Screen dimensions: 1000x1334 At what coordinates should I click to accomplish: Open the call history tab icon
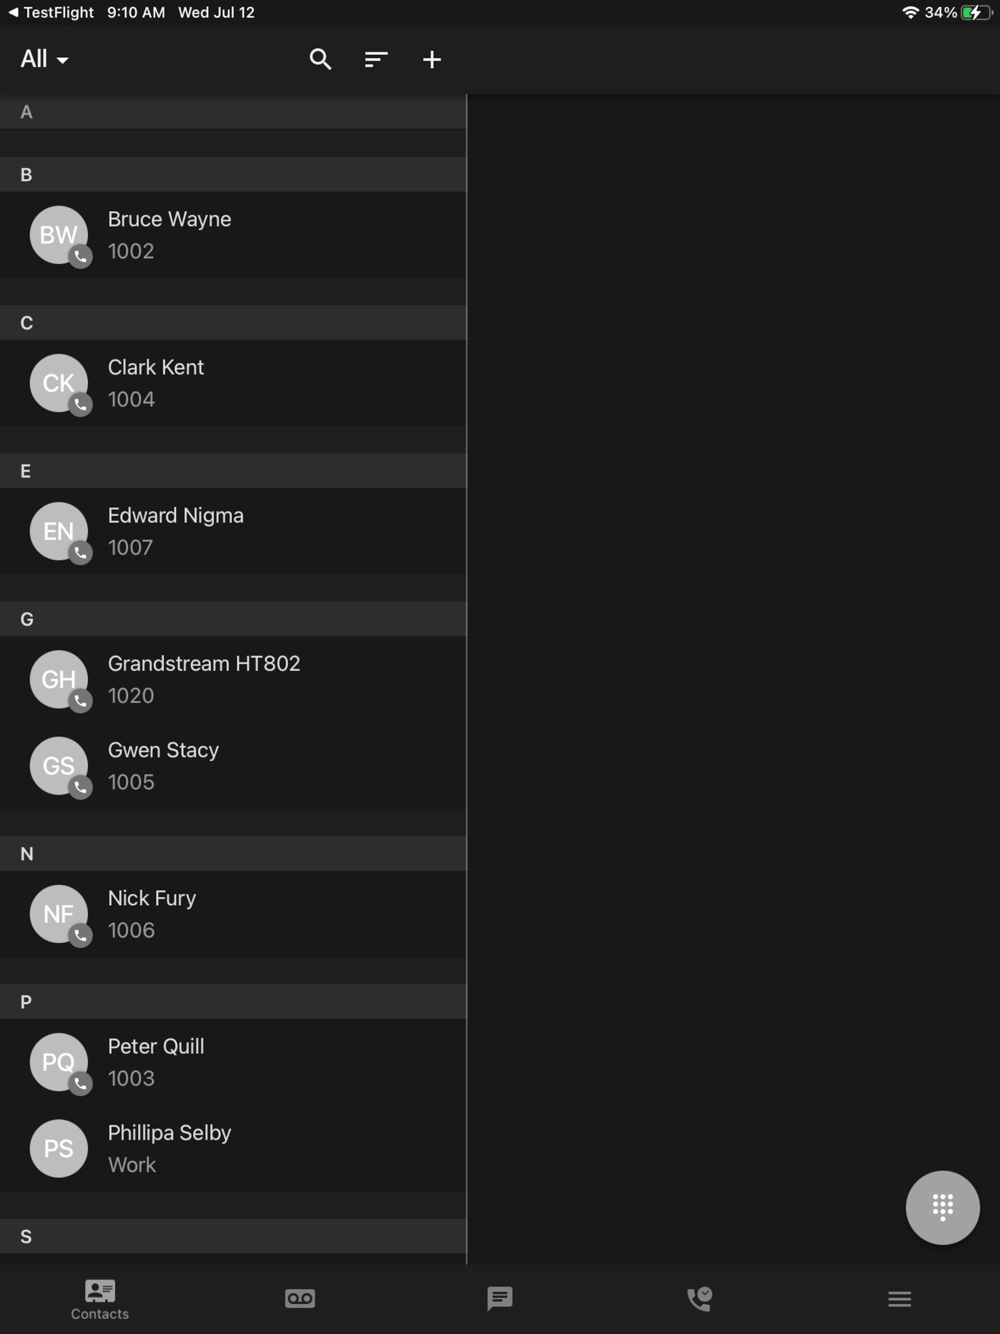click(700, 1298)
